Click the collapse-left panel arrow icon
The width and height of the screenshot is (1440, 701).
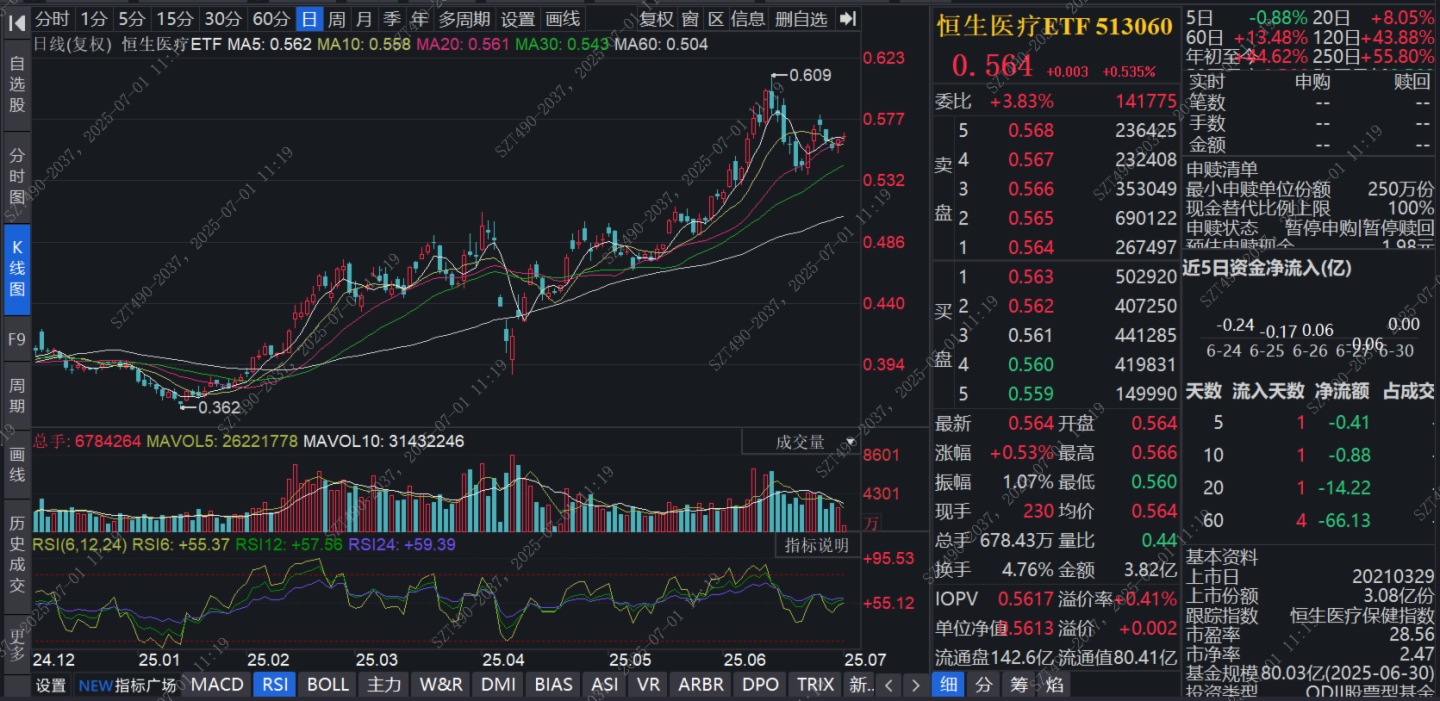coord(17,19)
